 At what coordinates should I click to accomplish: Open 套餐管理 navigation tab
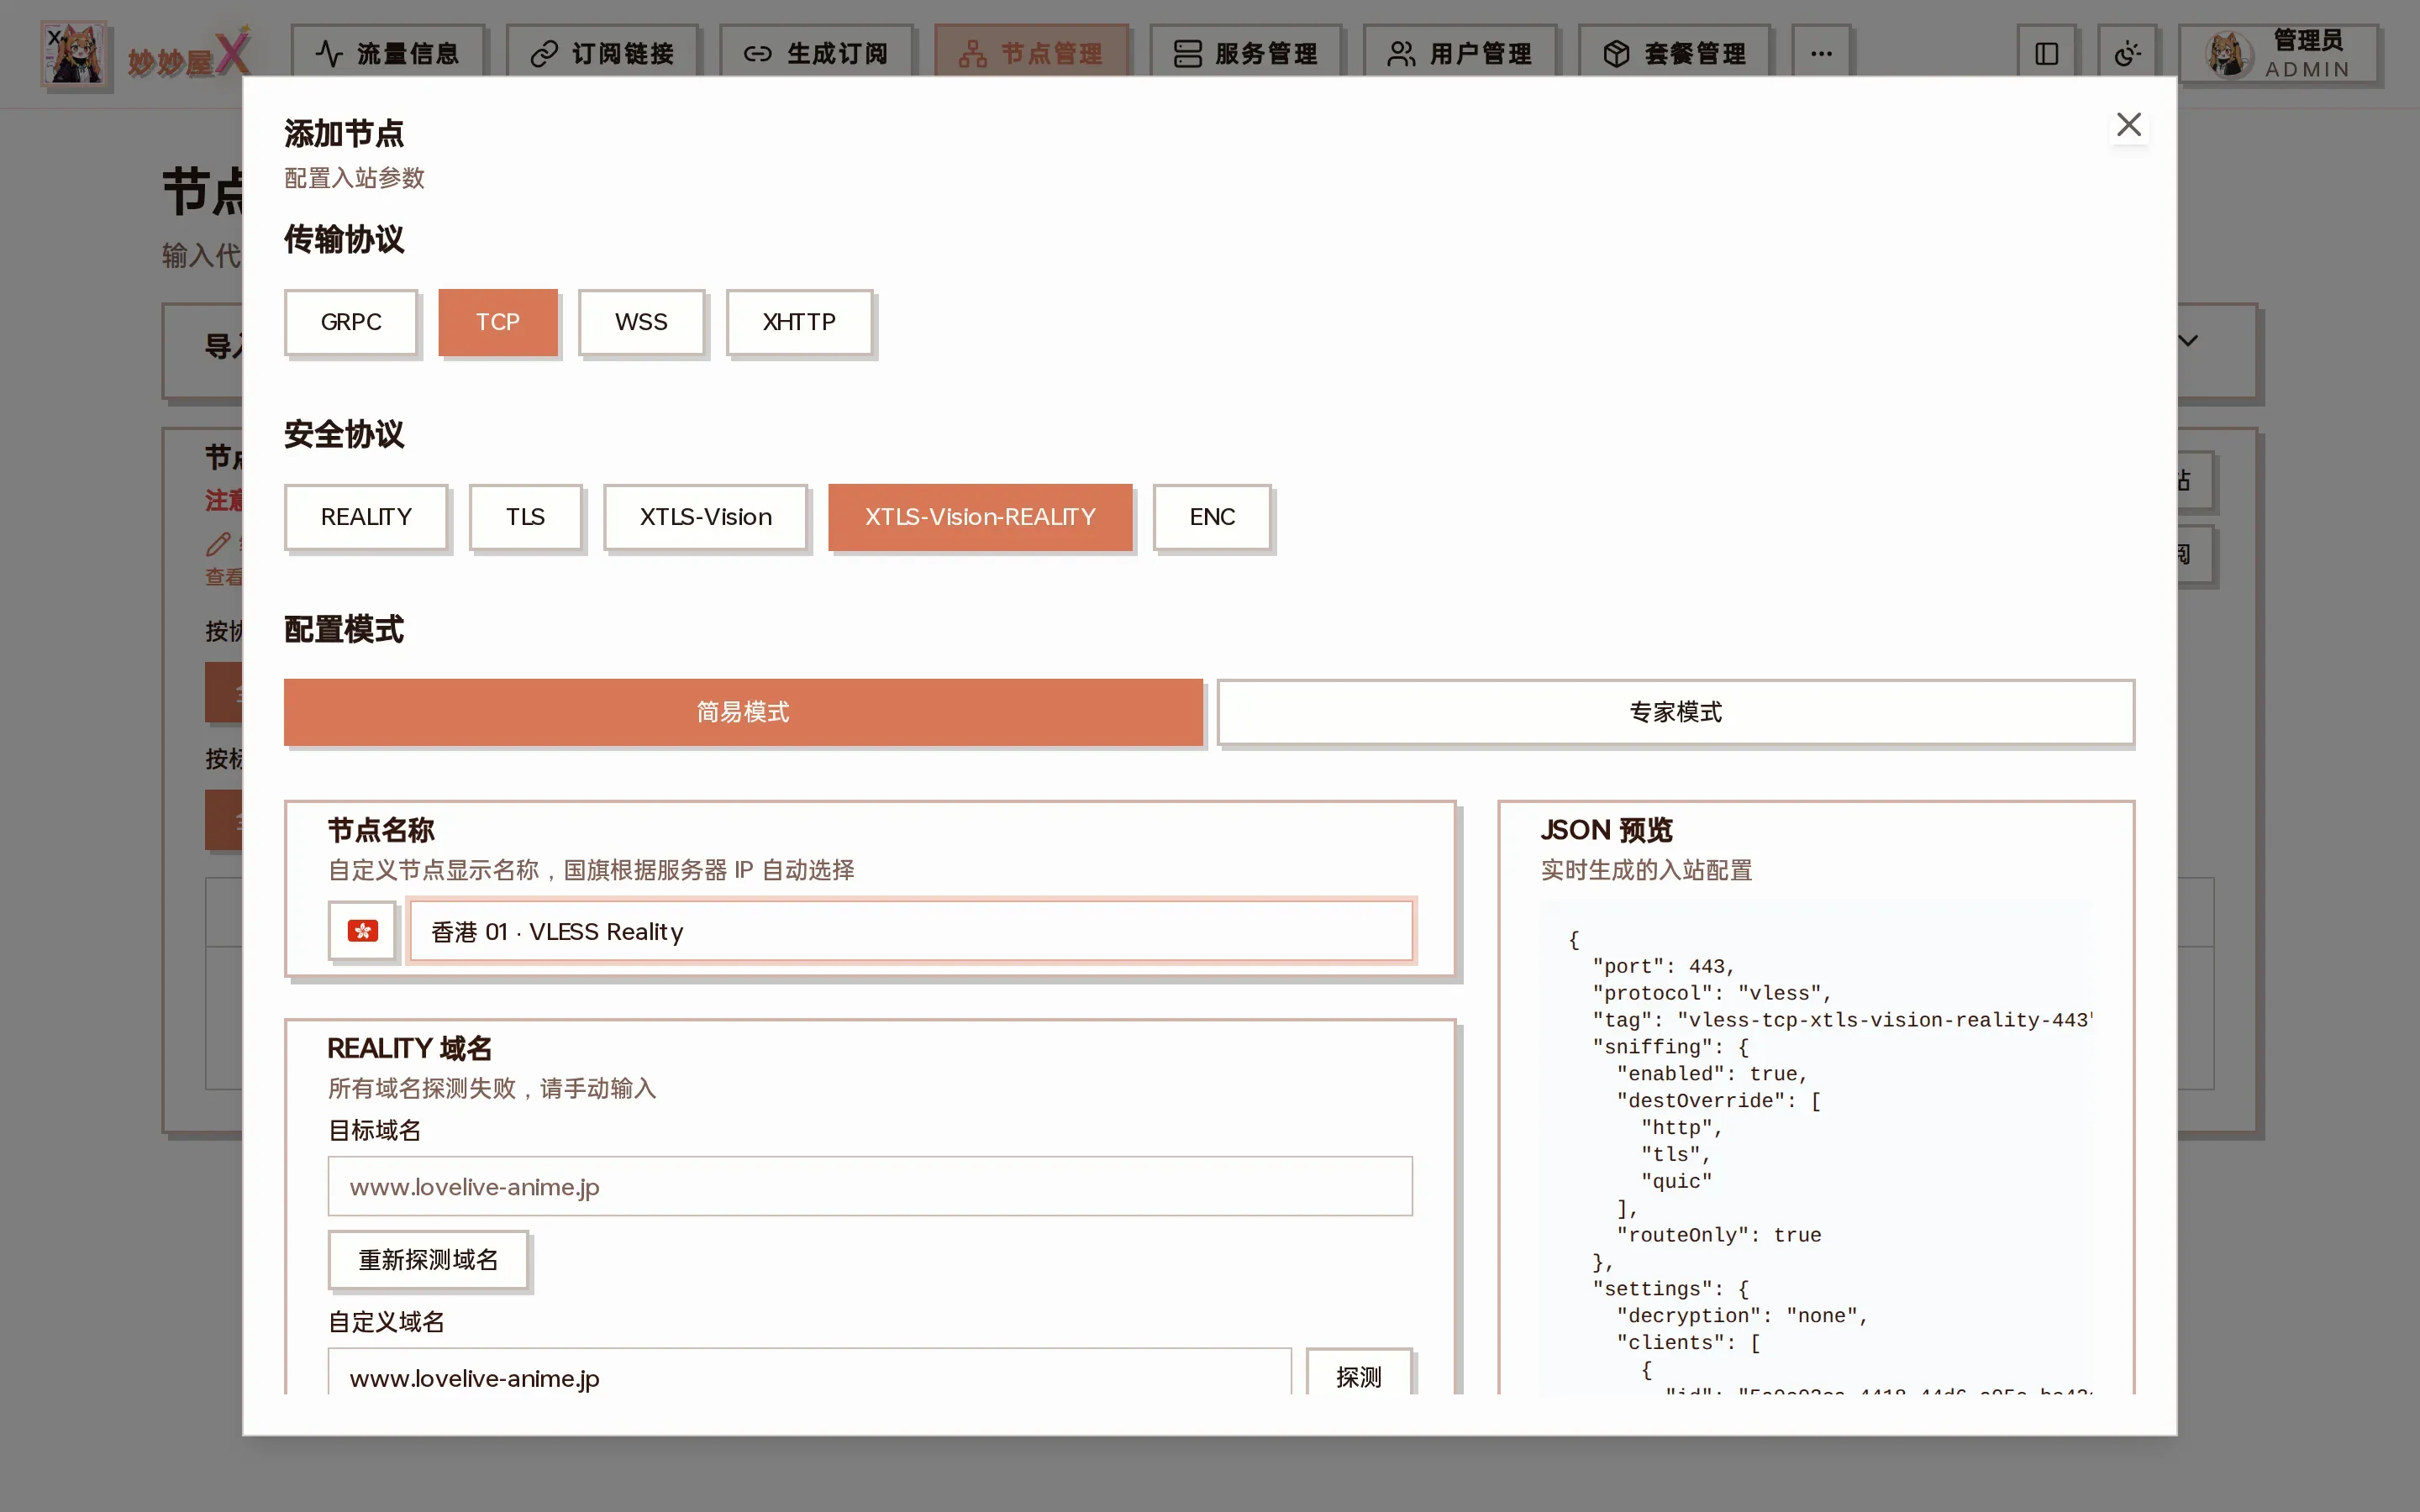(1675, 52)
